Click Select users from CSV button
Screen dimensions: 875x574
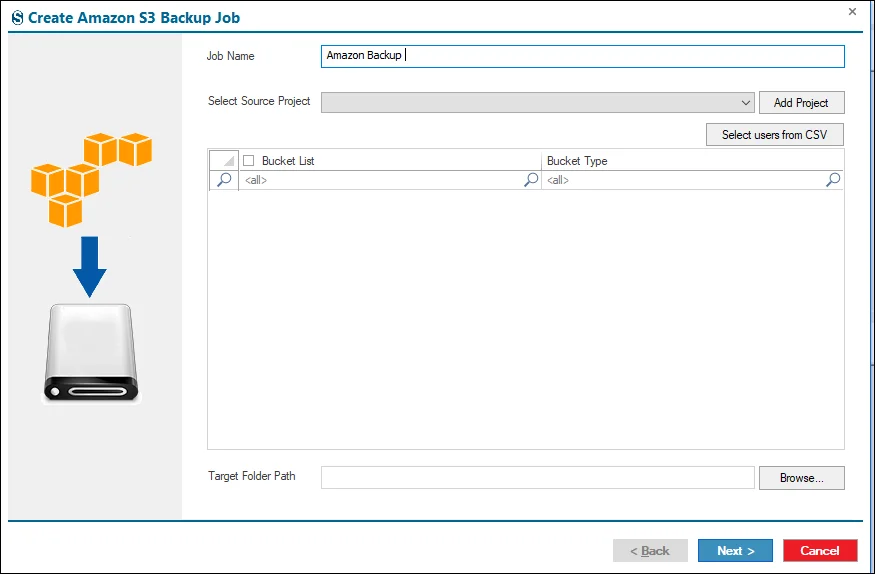[775, 134]
